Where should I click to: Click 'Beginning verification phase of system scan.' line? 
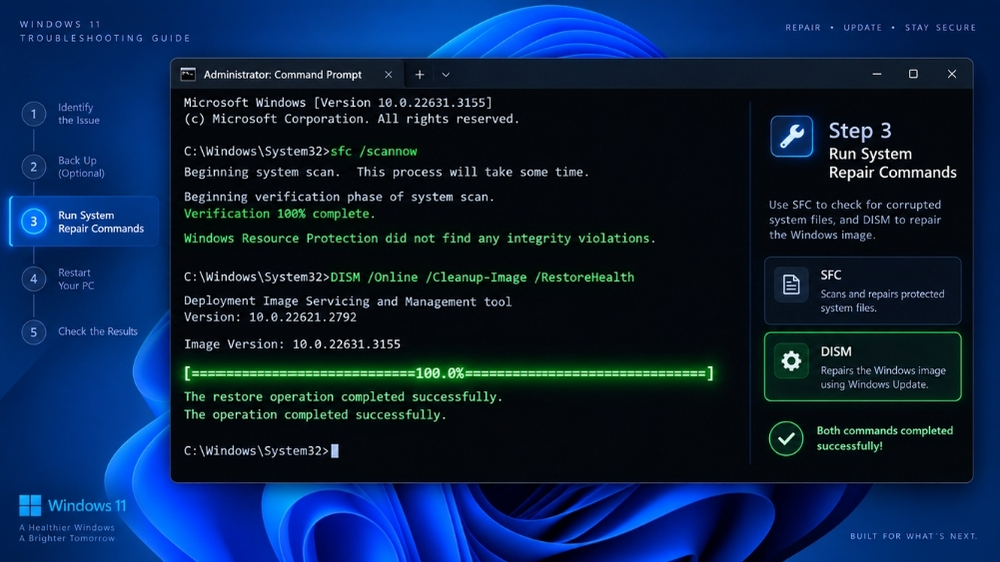coord(339,196)
